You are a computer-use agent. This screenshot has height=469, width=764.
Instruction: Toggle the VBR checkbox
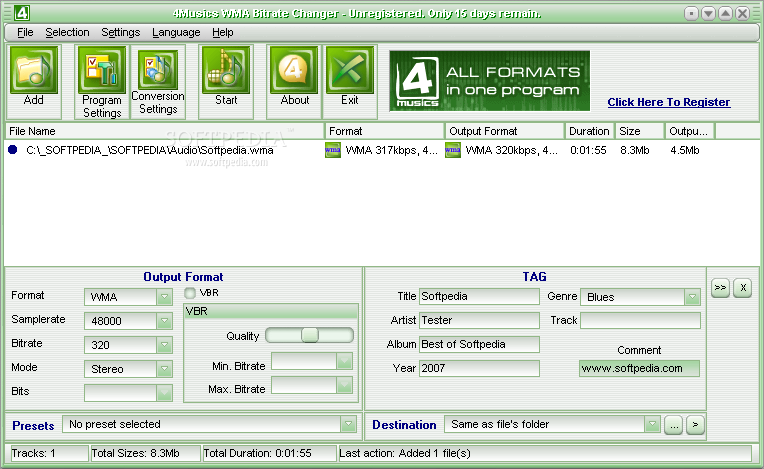[x=190, y=293]
